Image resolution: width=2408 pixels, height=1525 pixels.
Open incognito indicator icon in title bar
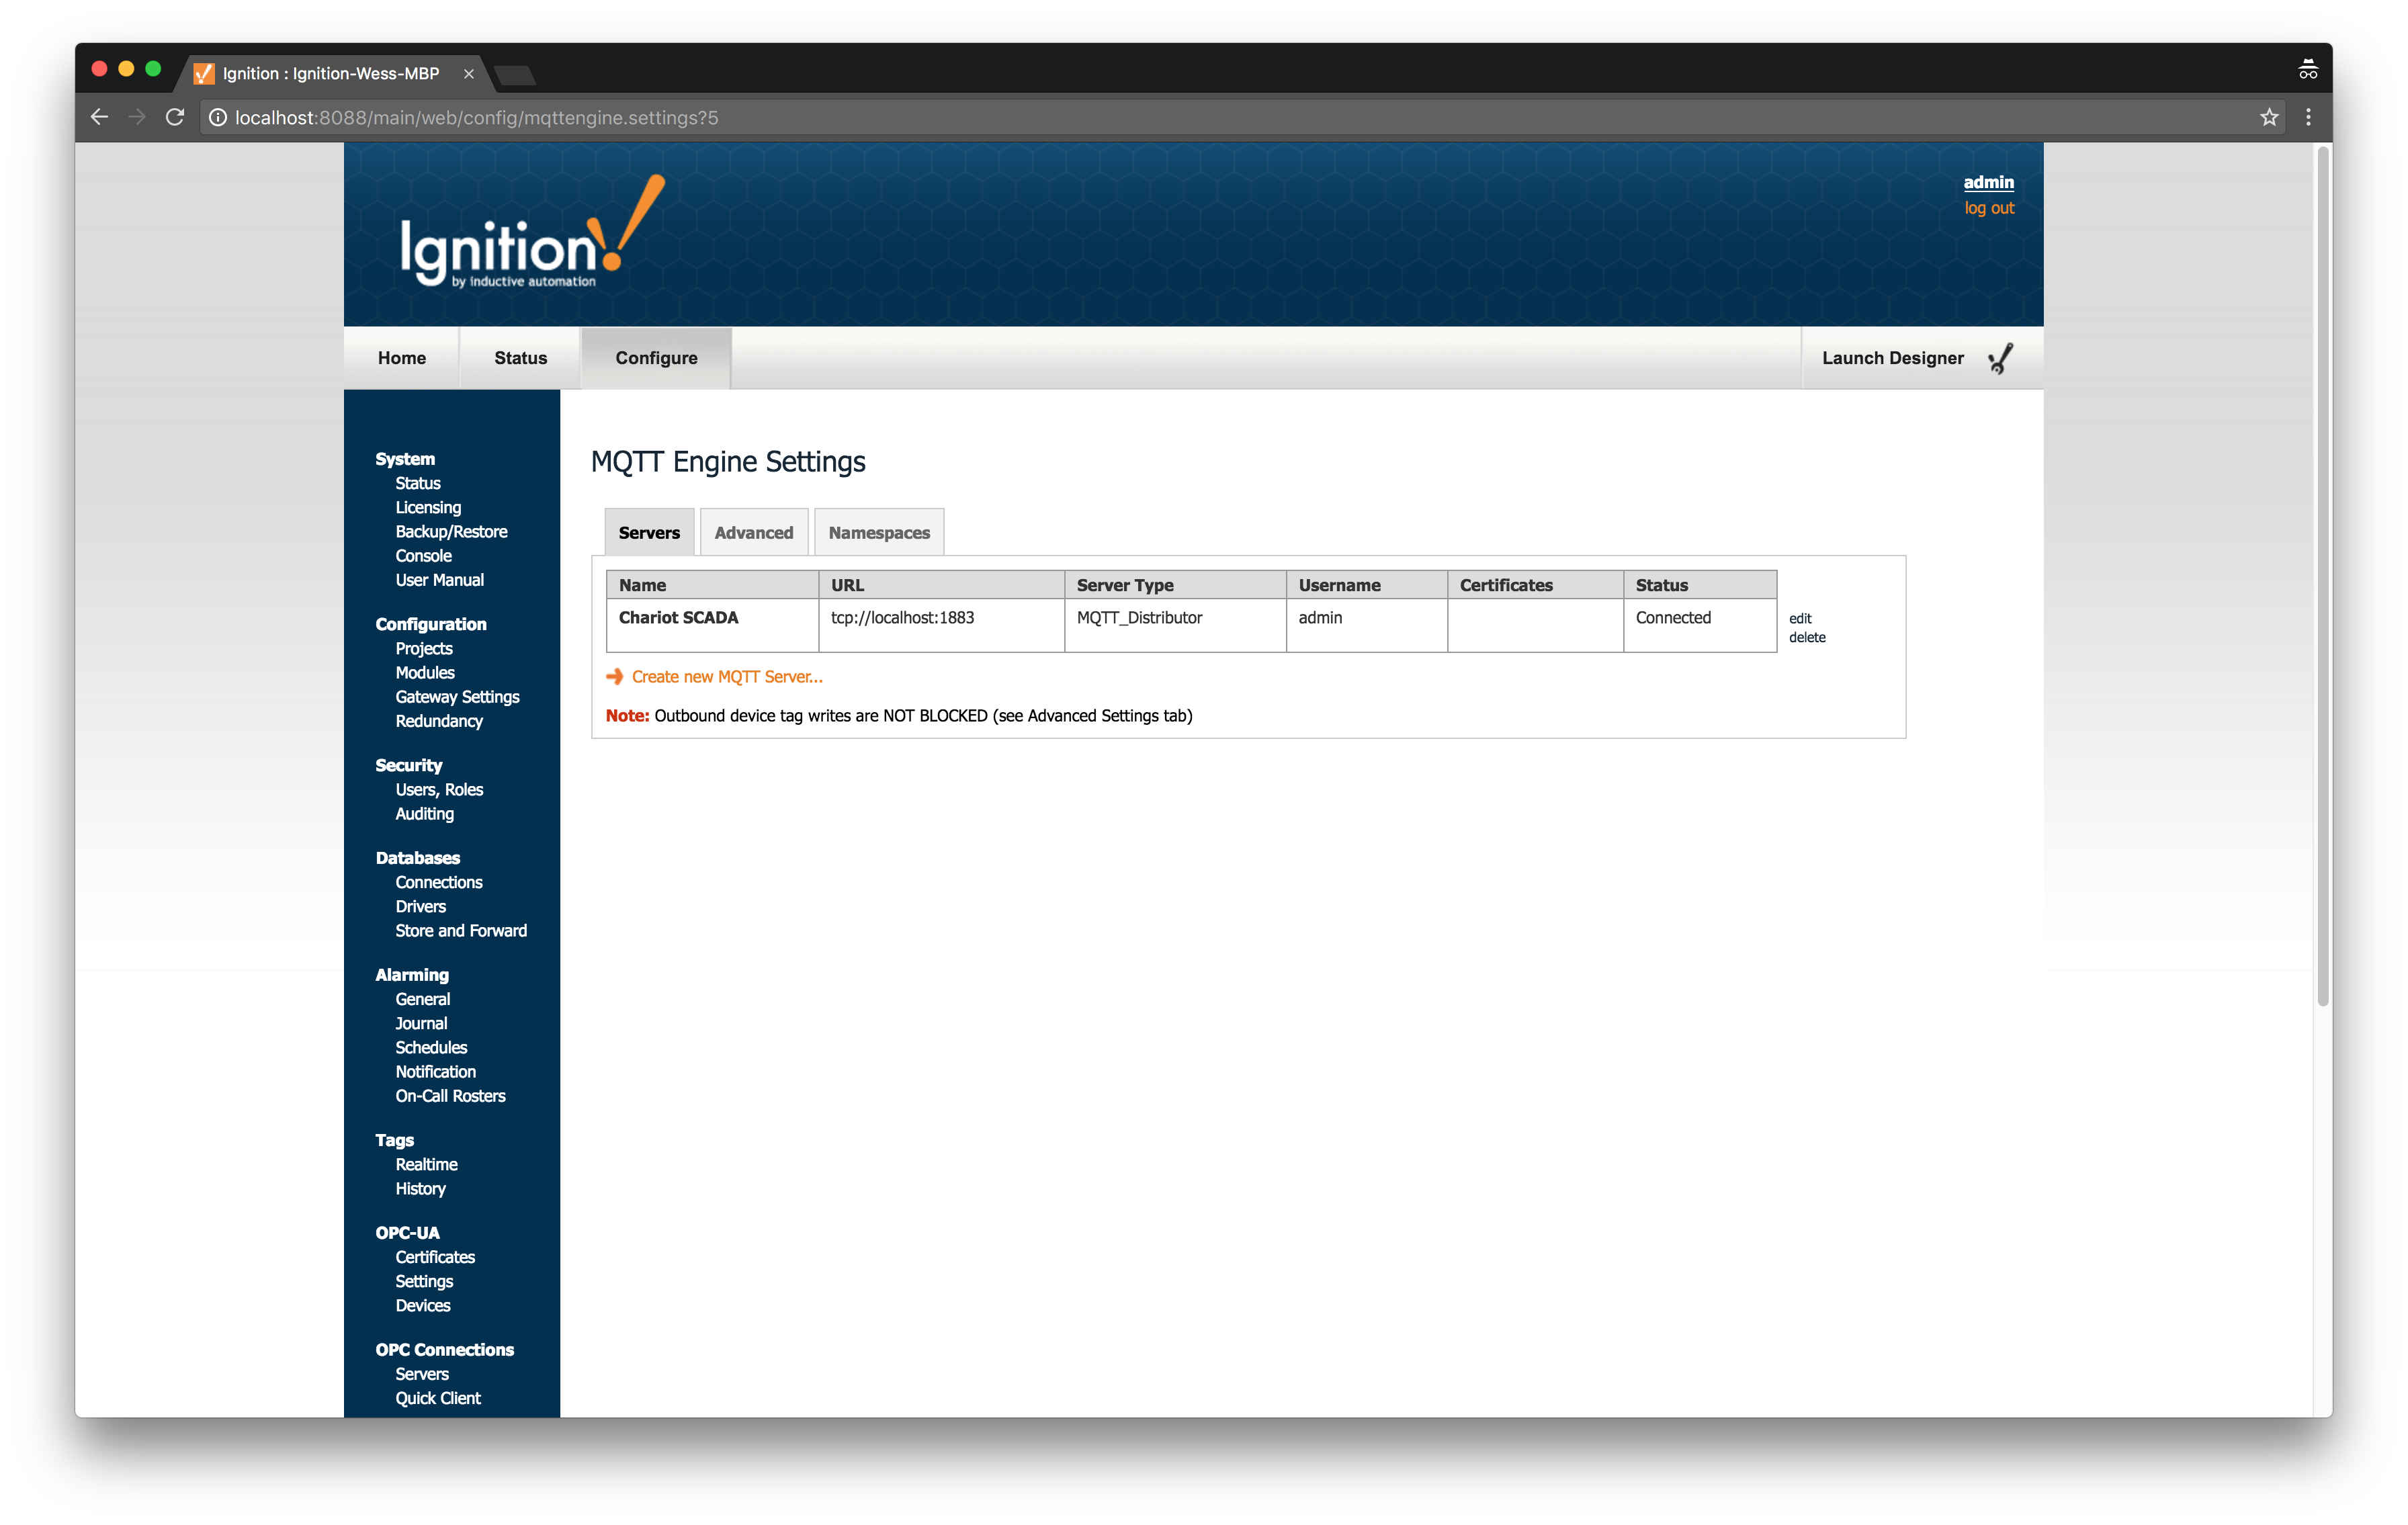coord(2308,69)
